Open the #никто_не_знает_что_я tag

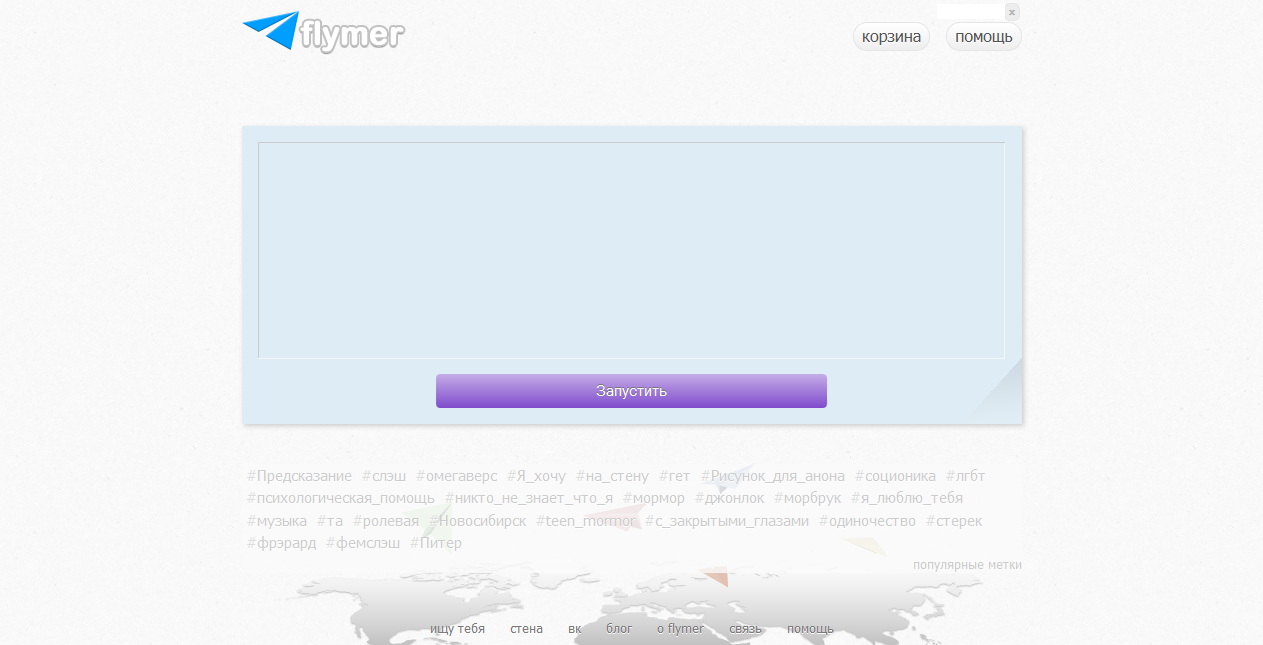(529, 498)
